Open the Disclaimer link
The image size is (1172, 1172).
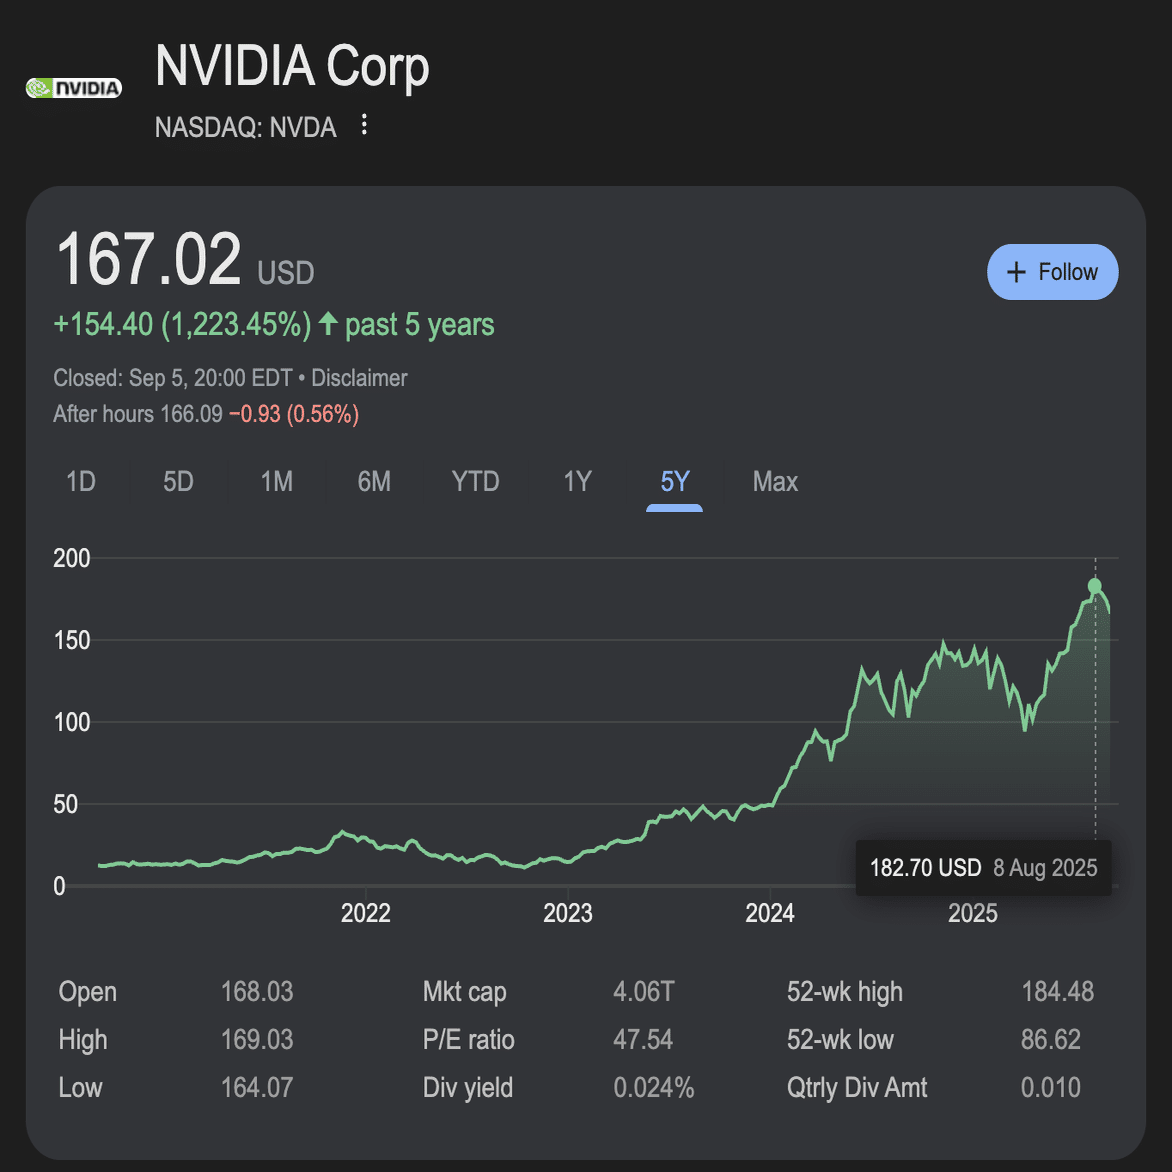tap(359, 378)
